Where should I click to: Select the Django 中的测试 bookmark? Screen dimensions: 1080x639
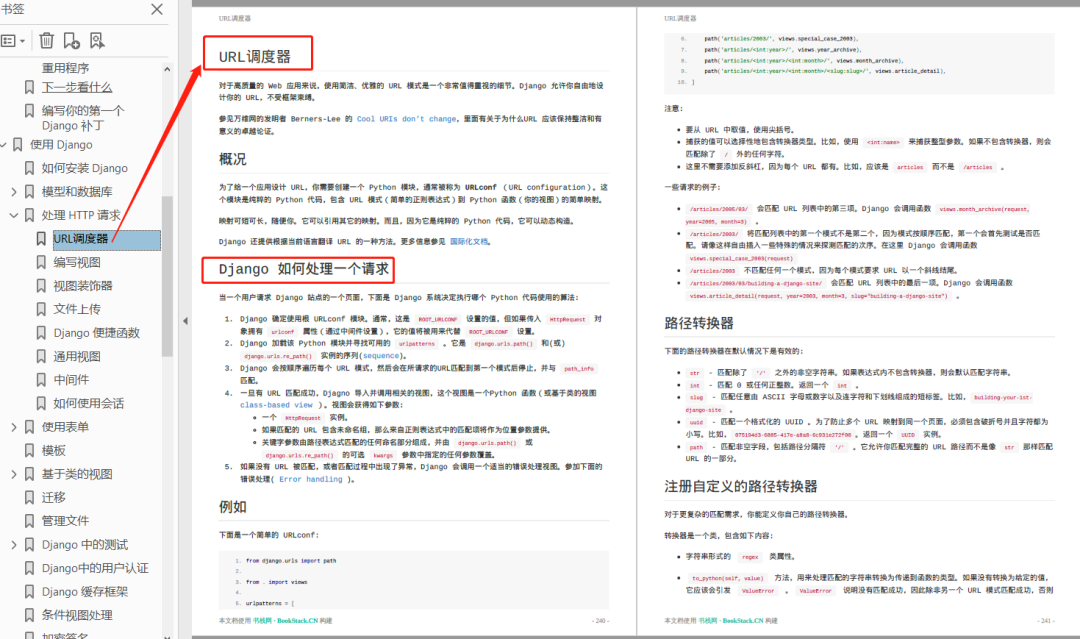click(85, 545)
